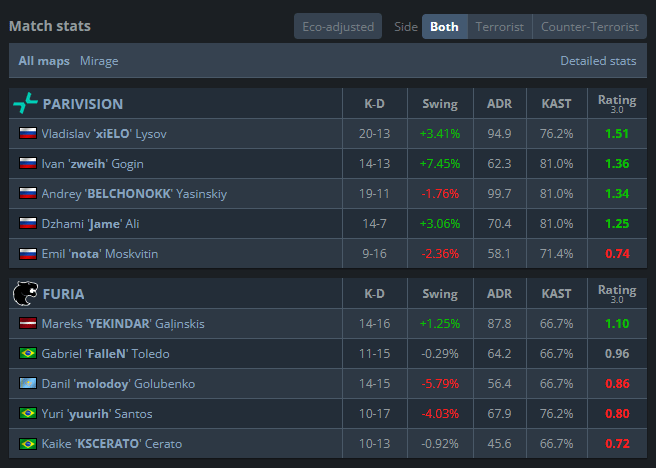Click the PARIVISION team logo icon
The height and width of the screenshot is (468, 656).
(x=25, y=103)
